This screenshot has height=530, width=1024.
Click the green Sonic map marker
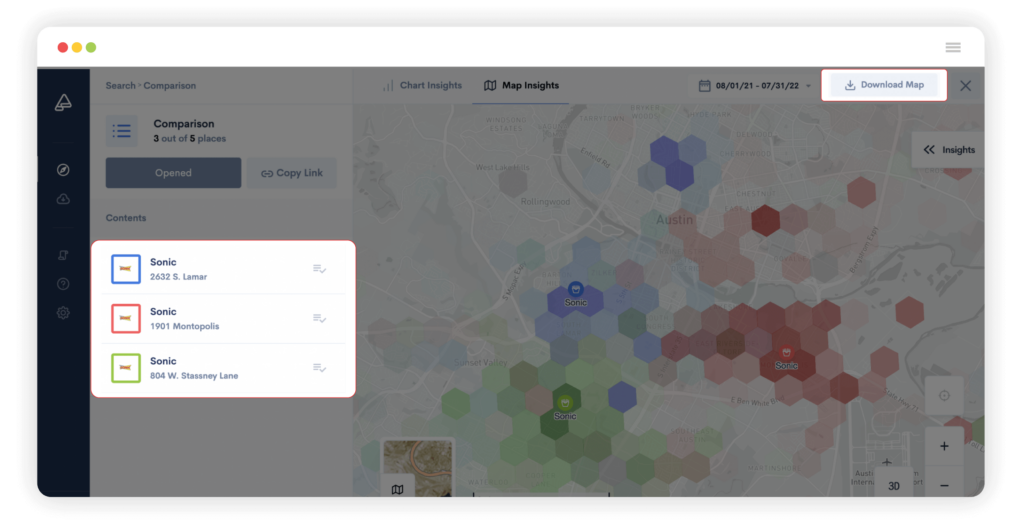pos(565,403)
